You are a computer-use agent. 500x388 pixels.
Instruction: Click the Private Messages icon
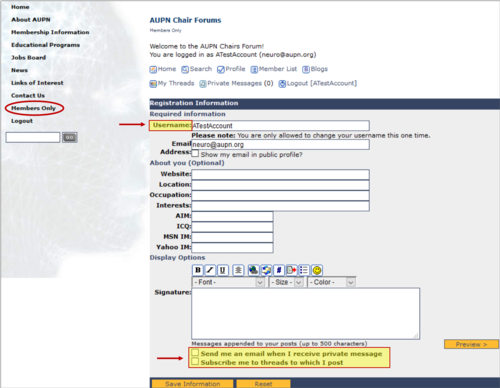[203, 84]
